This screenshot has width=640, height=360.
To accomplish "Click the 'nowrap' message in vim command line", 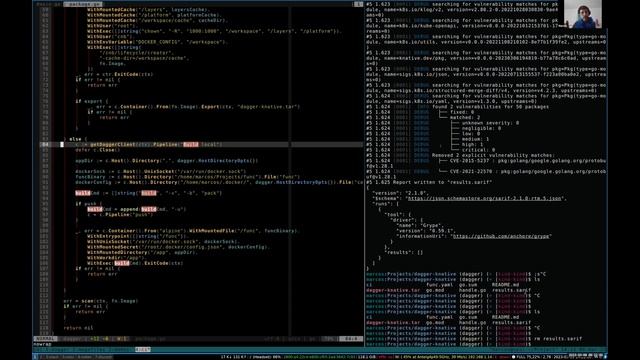I will pyautogui.click(x=42, y=344).
